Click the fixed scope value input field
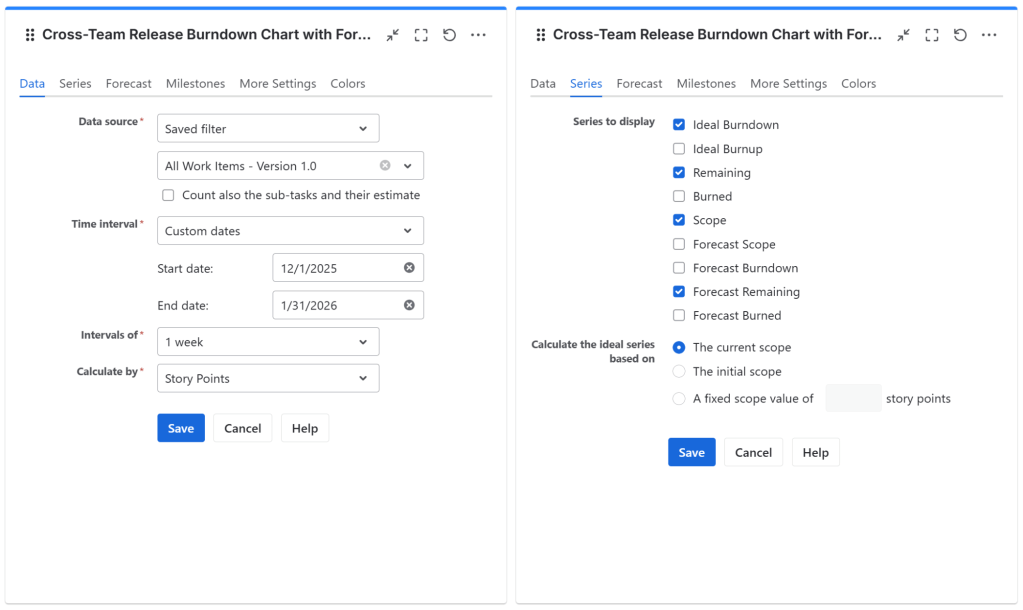The image size is (1023, 610). coord(852,399)
